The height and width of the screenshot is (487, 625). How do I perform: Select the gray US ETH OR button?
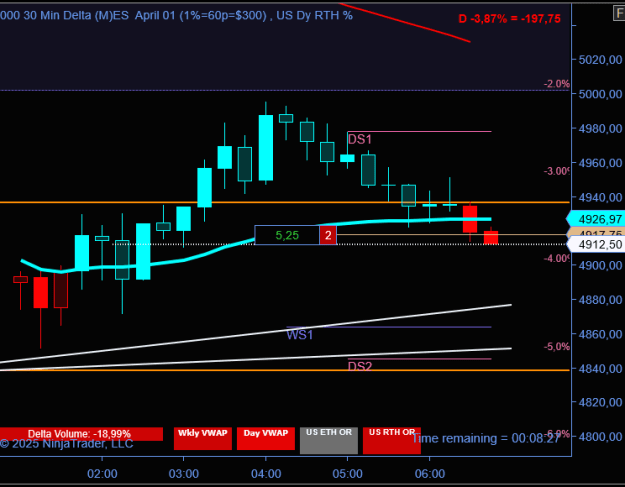[x=329, y=440]
